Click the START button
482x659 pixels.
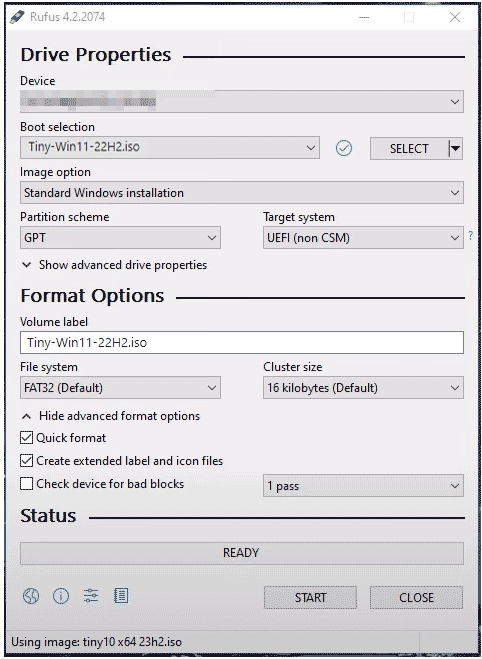310,597
